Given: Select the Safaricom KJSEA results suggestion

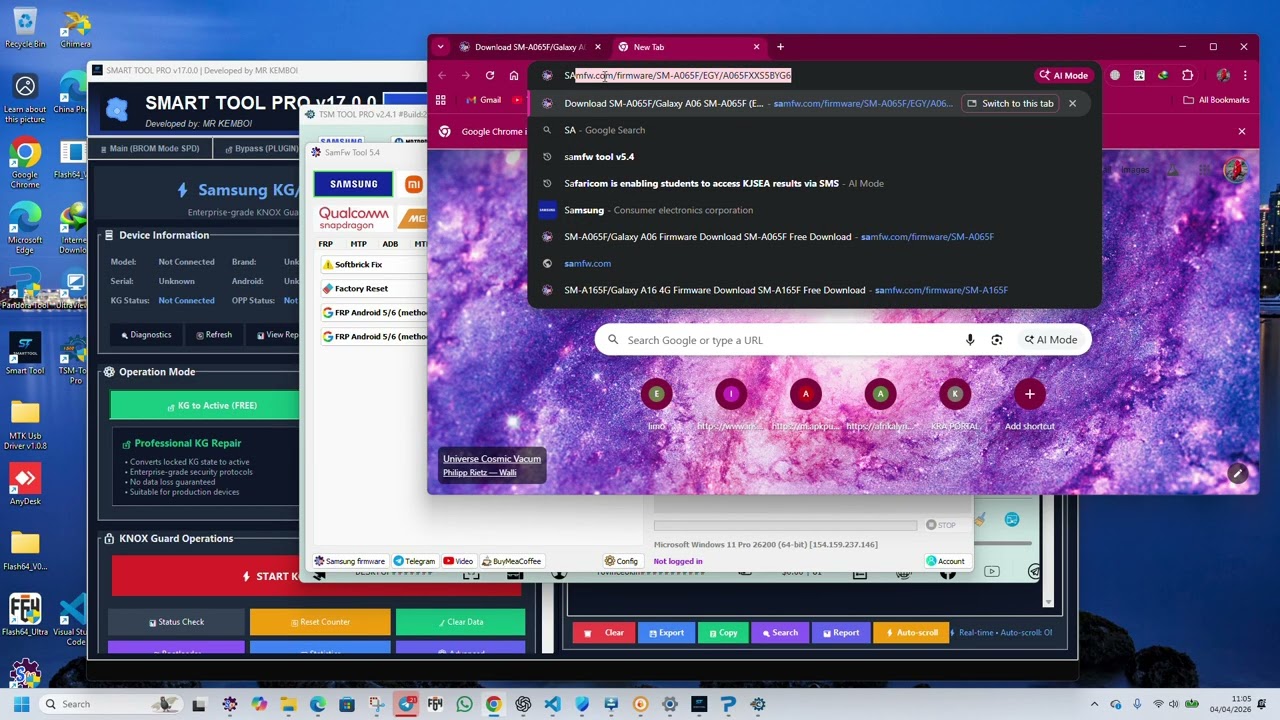Looking at the screenshot, I should pyautogui.click(x=814, y=183).
